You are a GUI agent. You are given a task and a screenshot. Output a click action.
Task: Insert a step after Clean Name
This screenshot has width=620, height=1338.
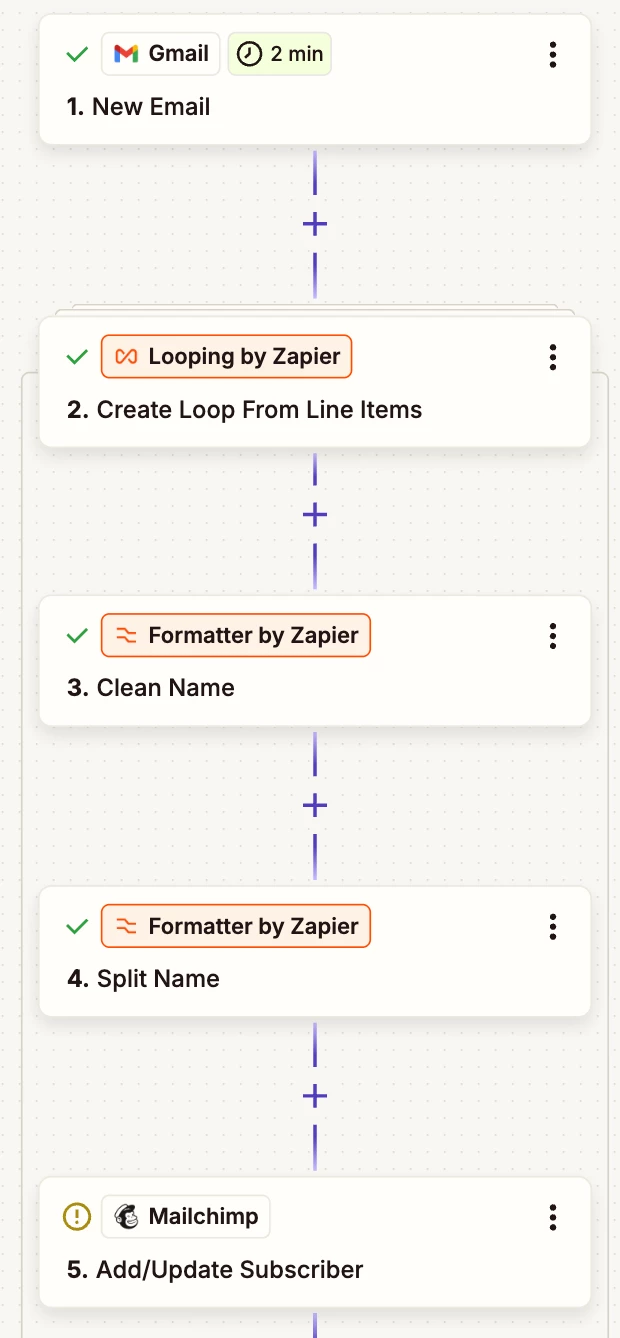pos(315,805)
